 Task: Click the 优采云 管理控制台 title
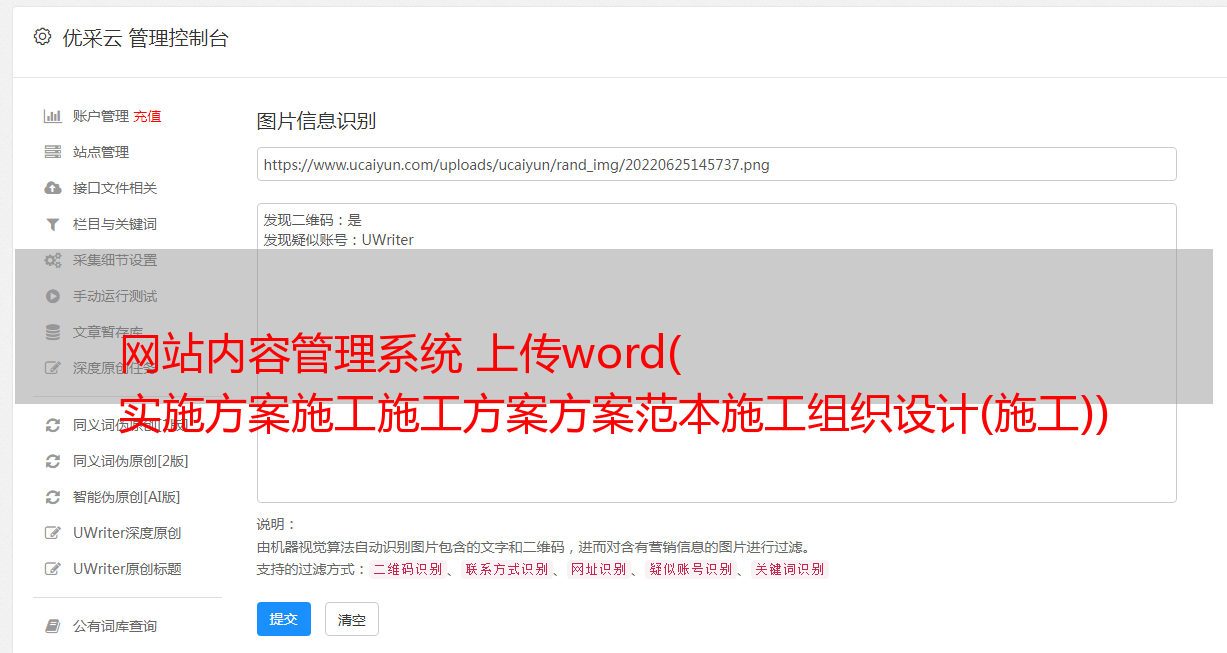pyautogui.click(x=145, y=38)
